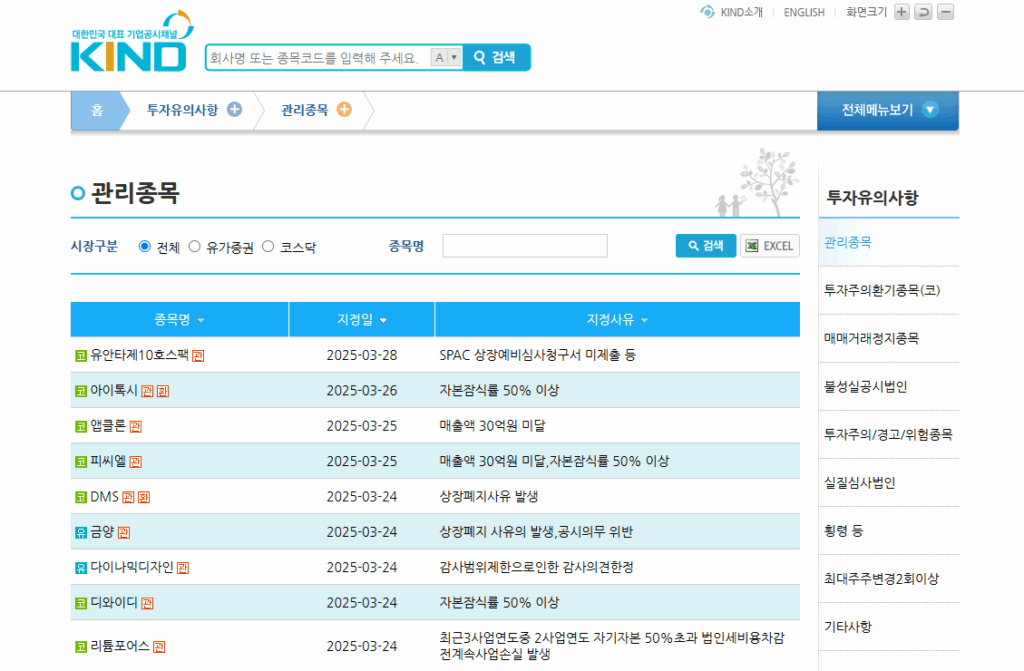Click the 관 designation badge beside 아이톡시

[x=145, y=391]
